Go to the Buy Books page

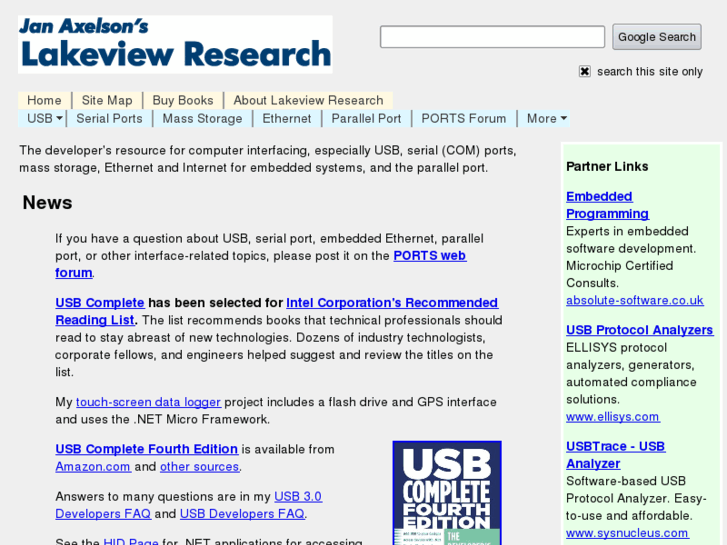coord(183,100)
